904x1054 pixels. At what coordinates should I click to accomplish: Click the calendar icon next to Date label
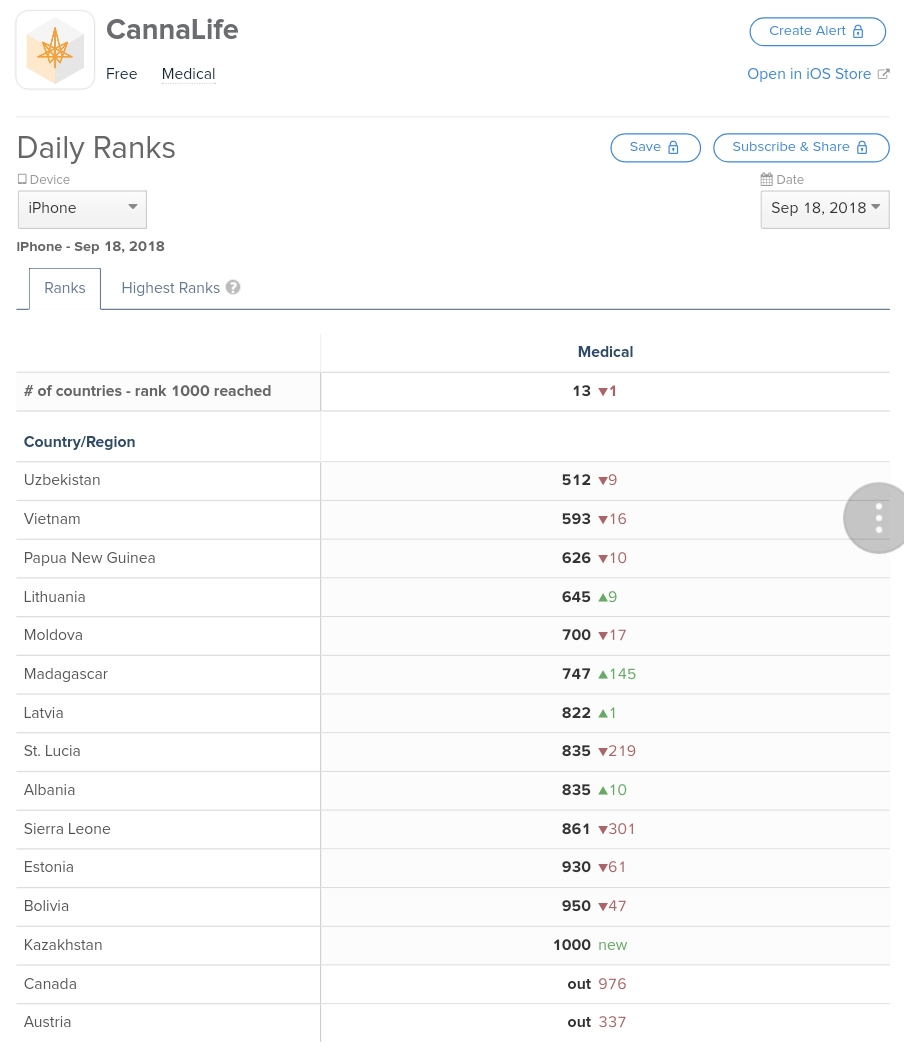(x=766, y=179)
